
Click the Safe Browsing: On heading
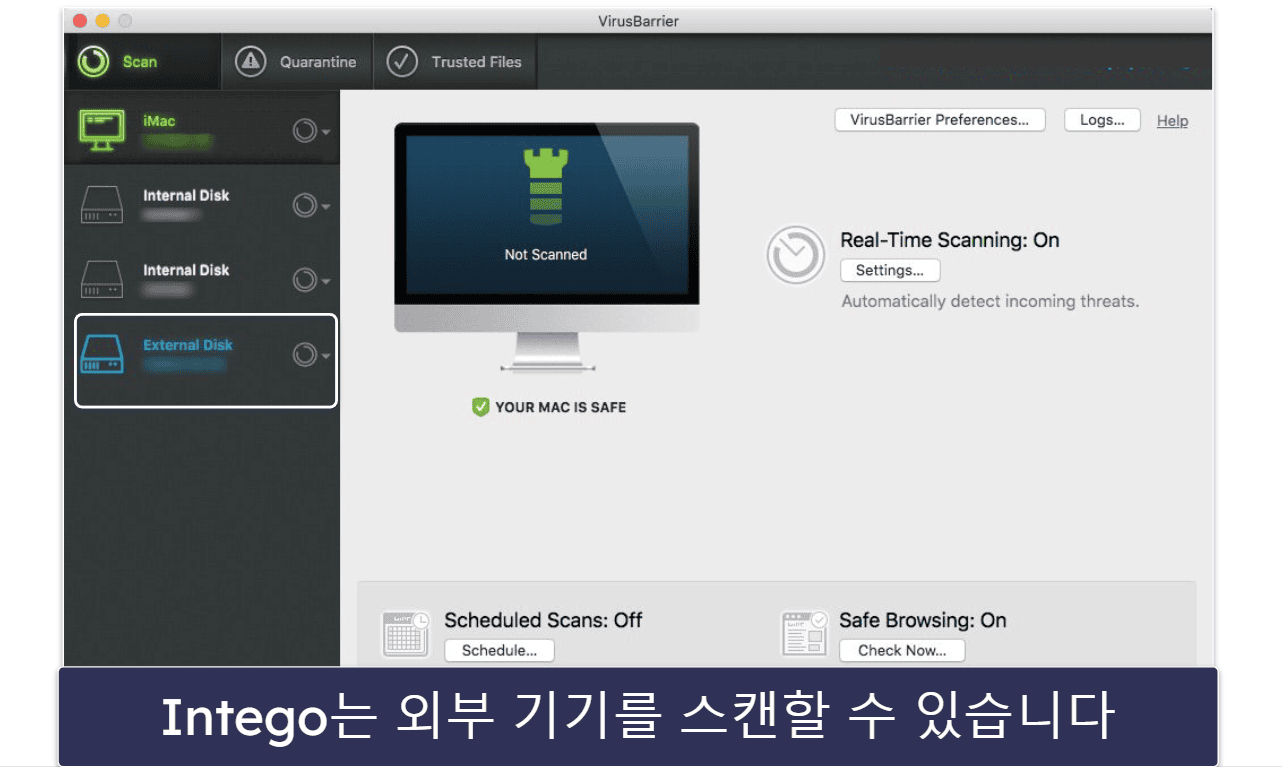click(x=923, y=620)
